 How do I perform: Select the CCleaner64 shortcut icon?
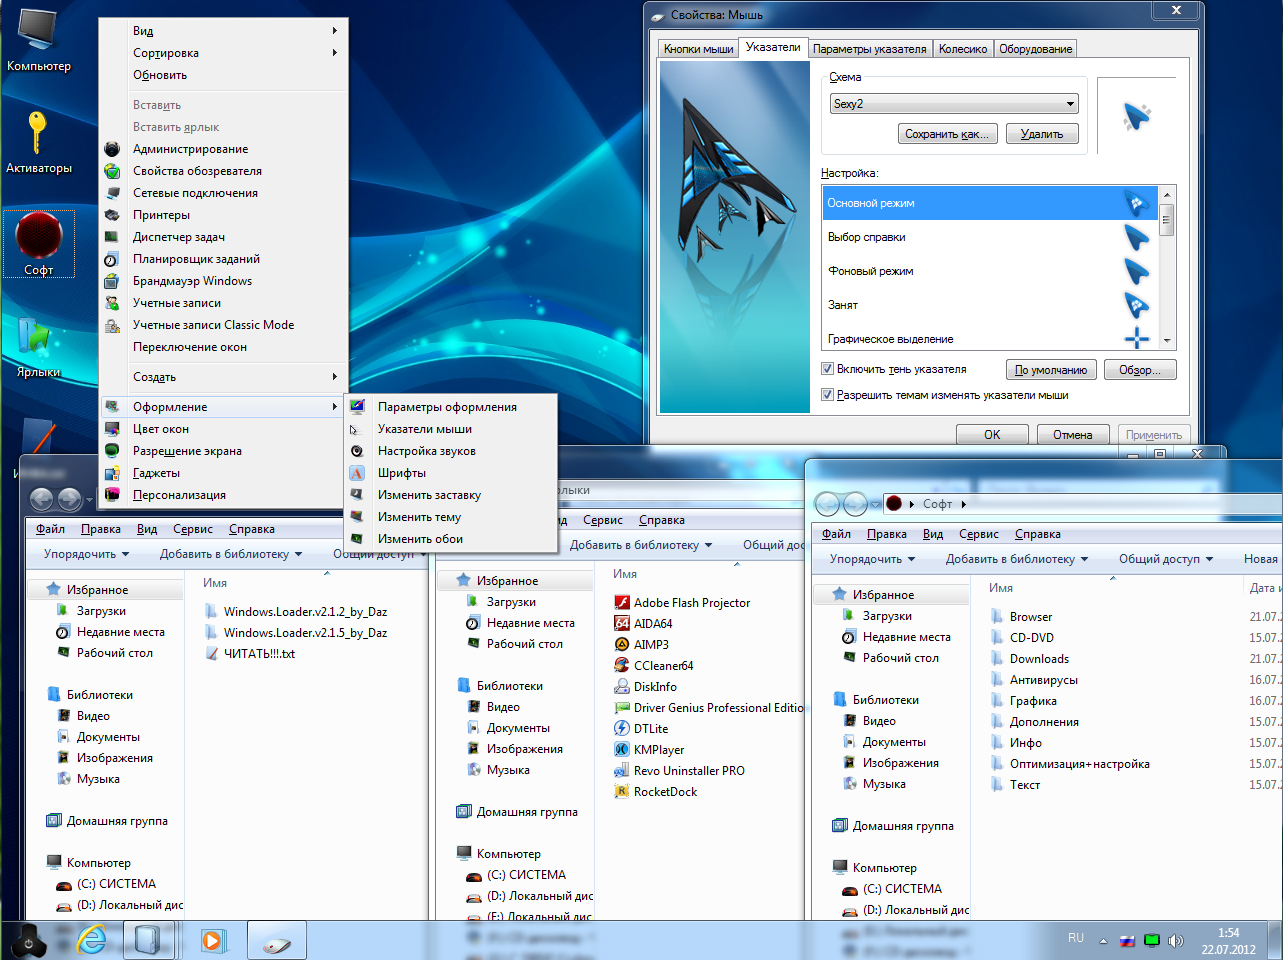(622, 665)
